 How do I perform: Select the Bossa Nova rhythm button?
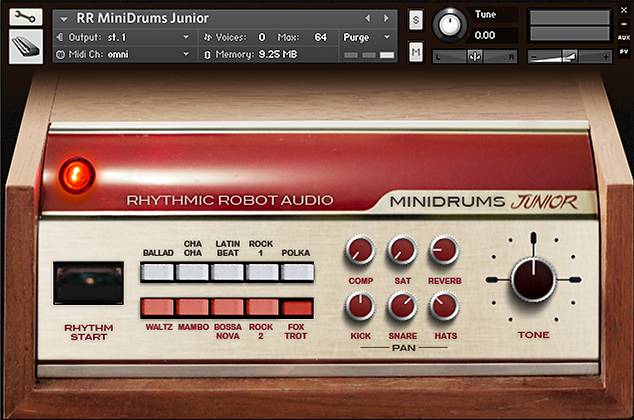pos(227,308)
